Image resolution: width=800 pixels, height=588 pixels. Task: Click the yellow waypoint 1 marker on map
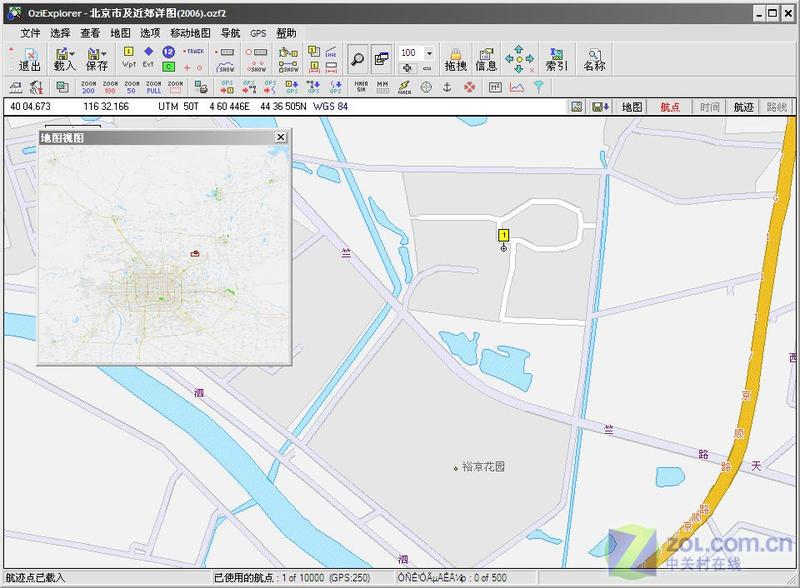pos(504,235)
